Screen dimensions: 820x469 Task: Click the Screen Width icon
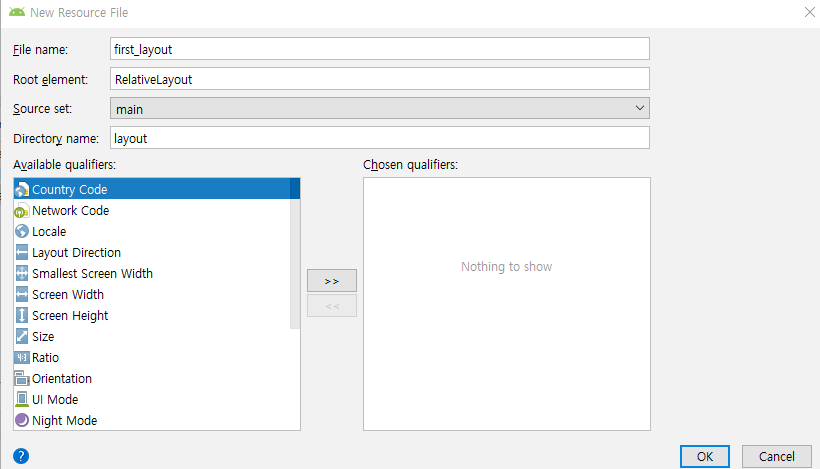[x=22, y=294]
